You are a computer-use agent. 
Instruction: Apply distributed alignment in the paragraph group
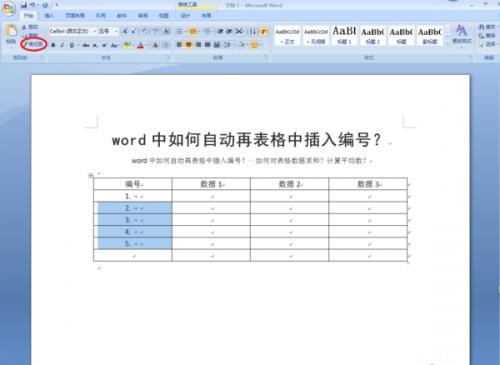pyautogui.click(x=217, y=45)
